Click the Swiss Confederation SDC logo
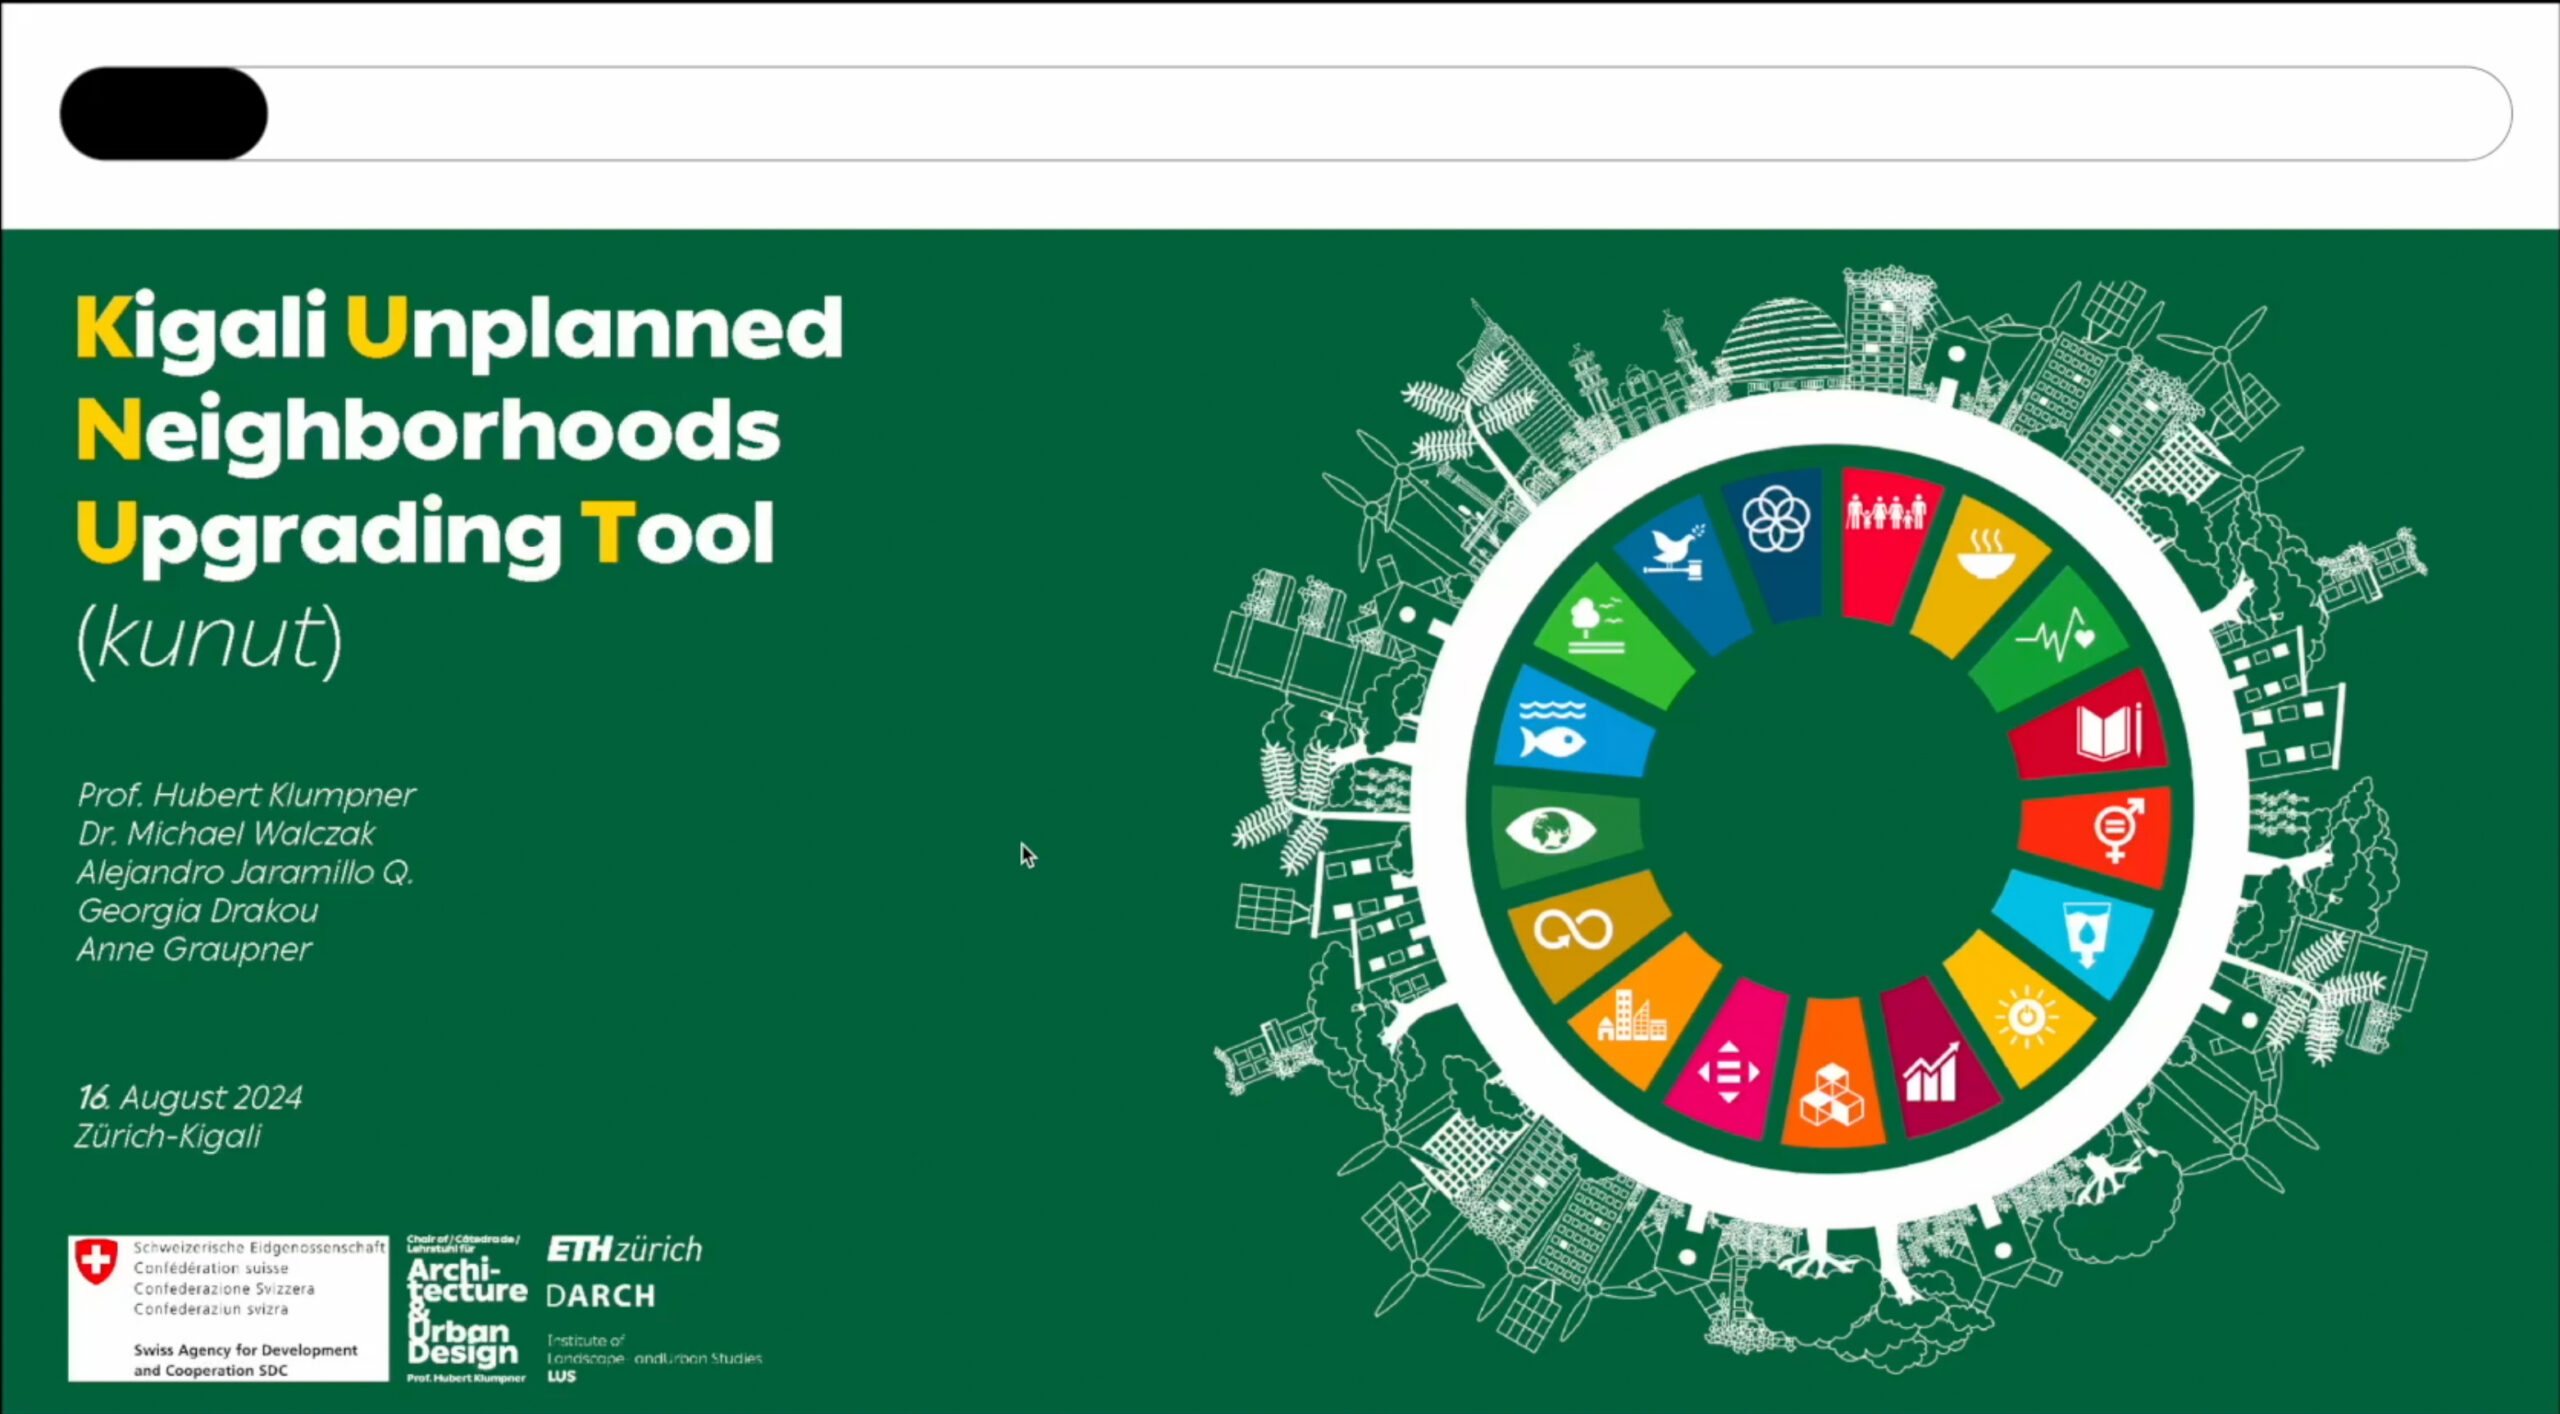 tap(228, 1308)
